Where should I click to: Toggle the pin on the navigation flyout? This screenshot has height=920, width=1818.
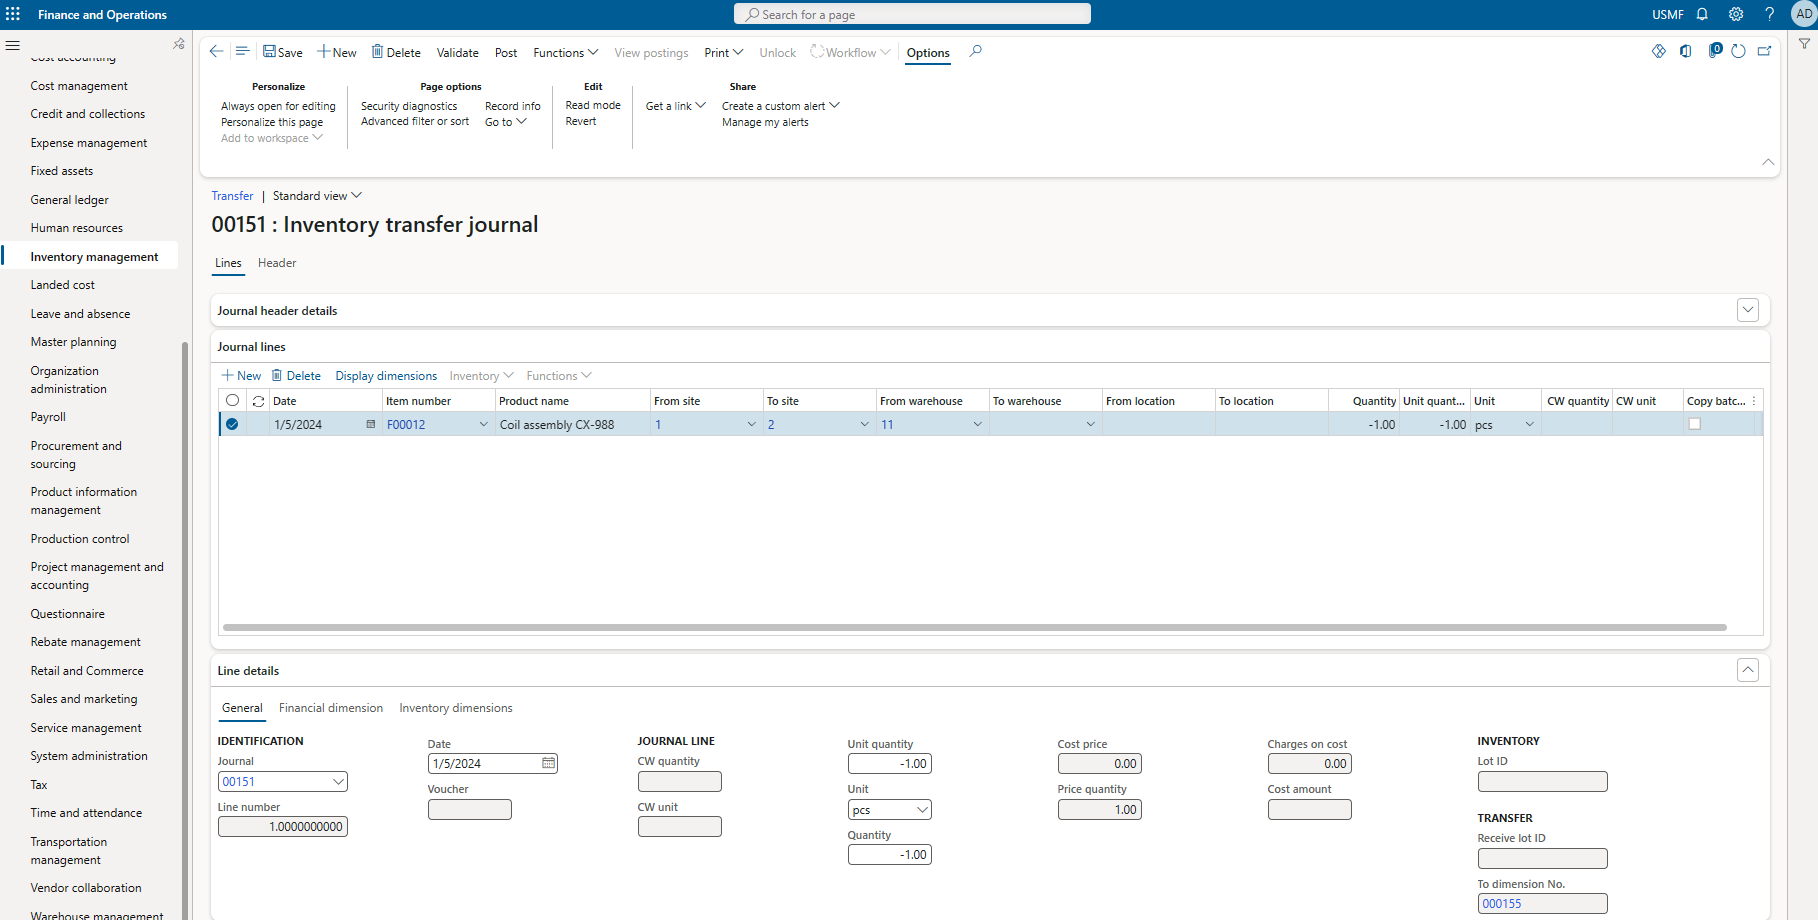[x=178, y=43]
